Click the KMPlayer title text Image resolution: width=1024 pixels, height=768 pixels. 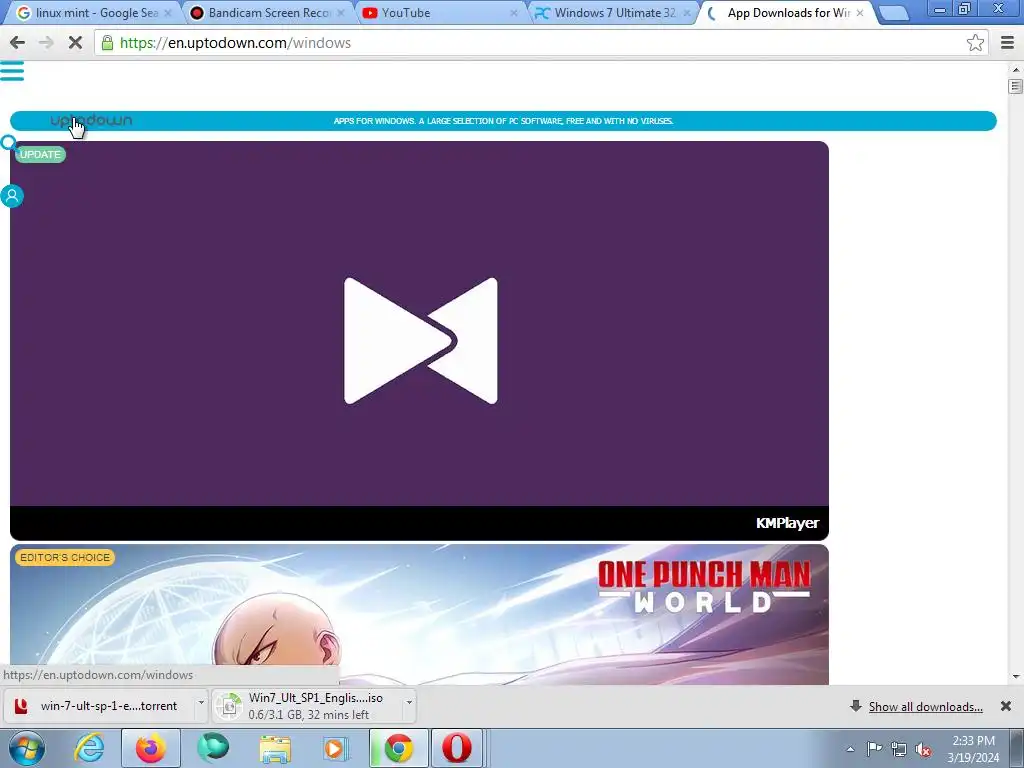pyautogui.click(x=787, y=523)
